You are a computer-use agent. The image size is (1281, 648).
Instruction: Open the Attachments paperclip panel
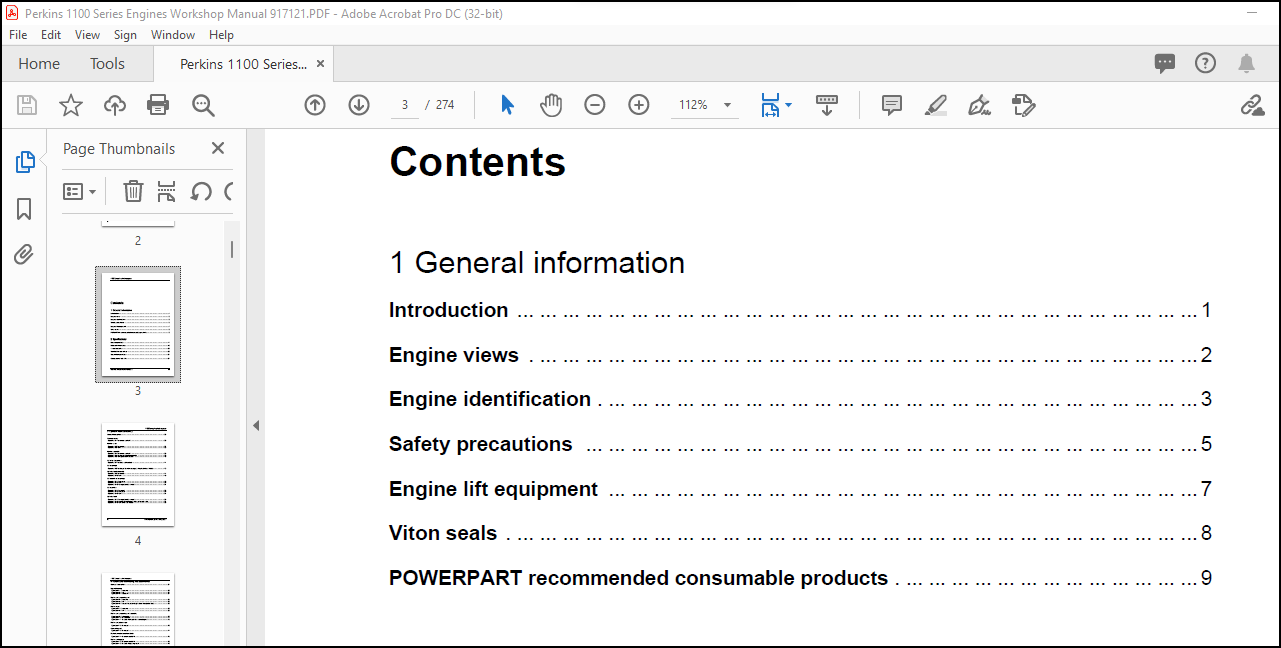24,254
